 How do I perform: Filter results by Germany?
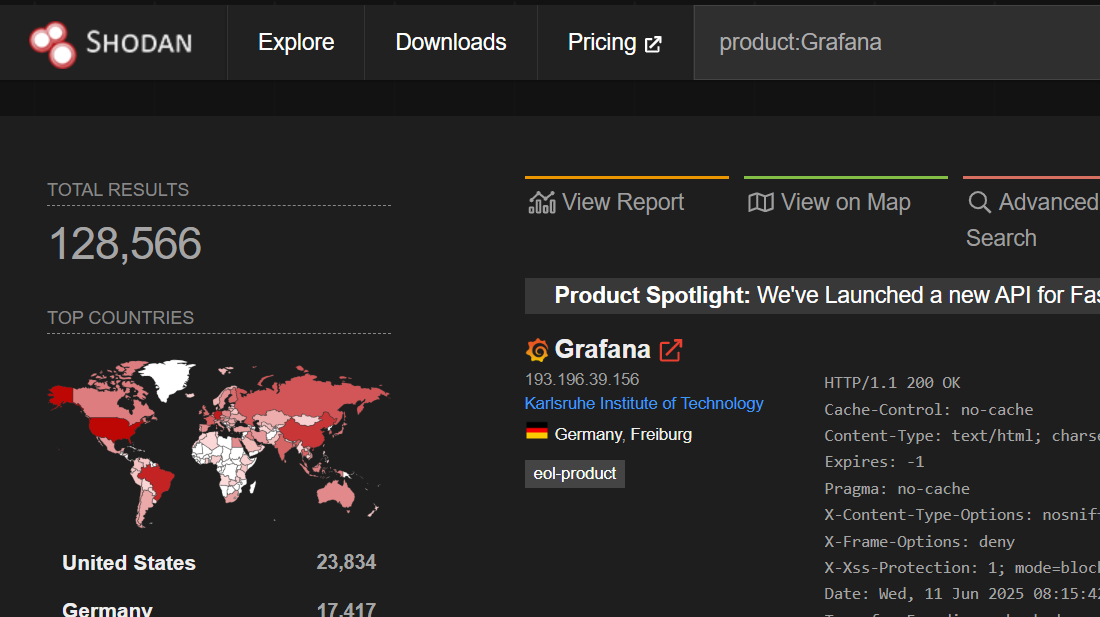tap(107, 608)
